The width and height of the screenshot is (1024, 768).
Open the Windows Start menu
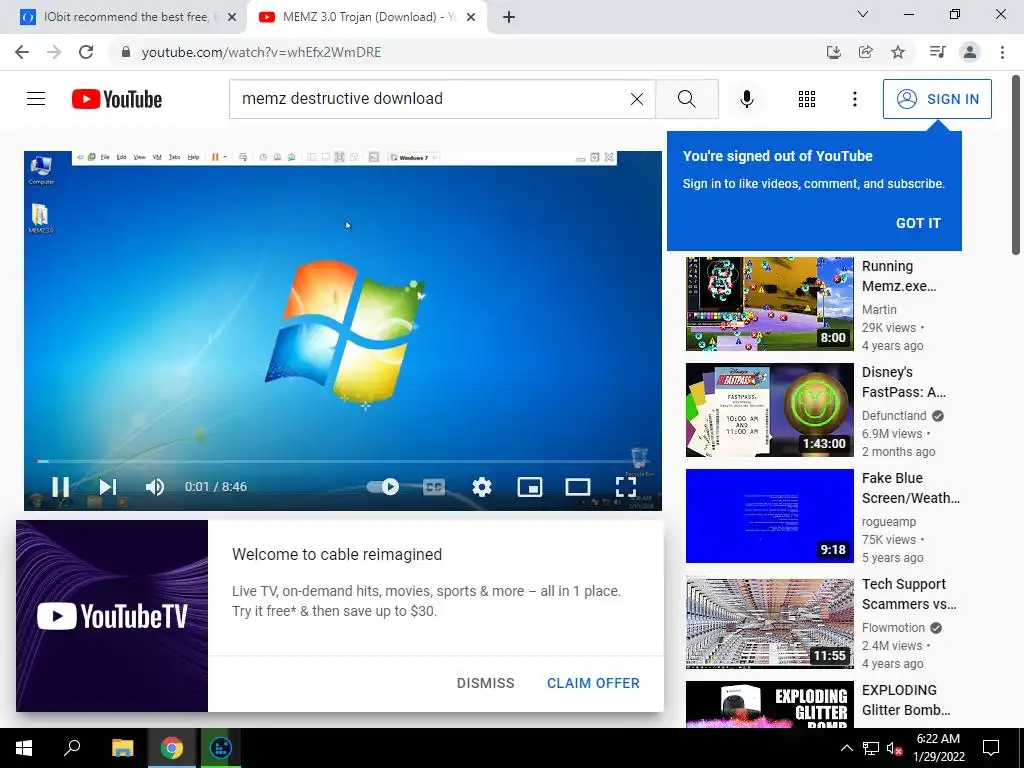[x=24, y=748]
